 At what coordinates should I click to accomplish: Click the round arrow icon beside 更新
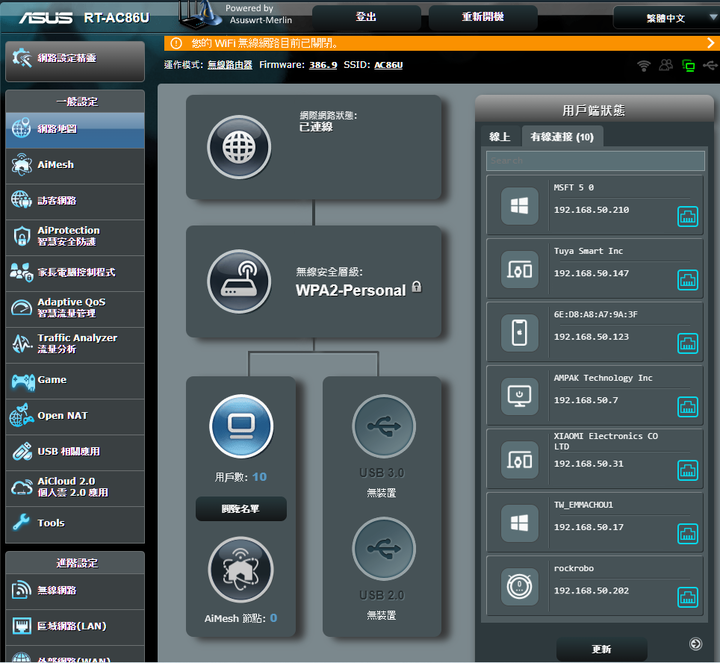(x=695, y=644)
